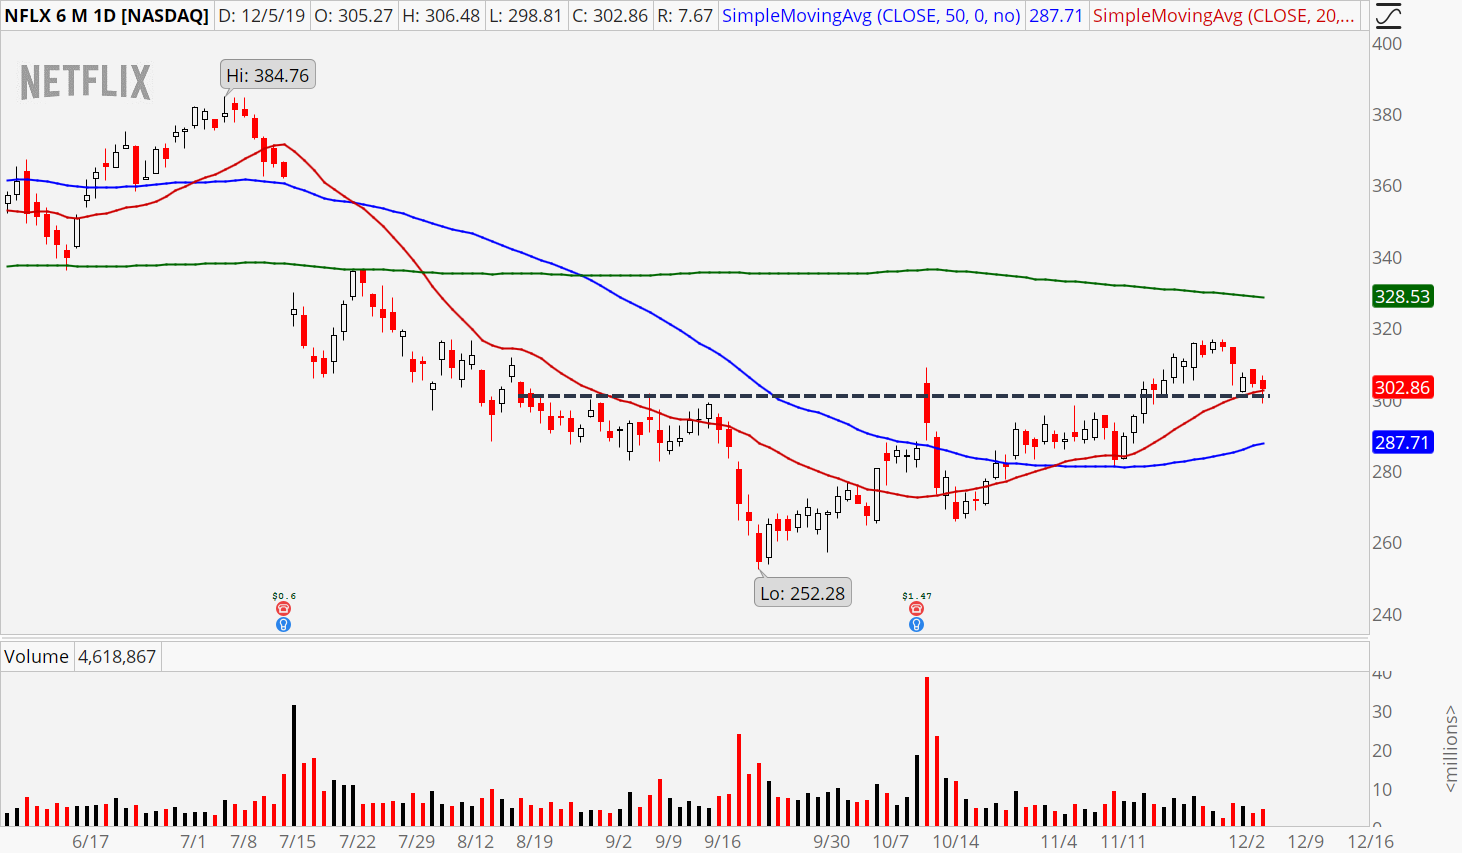Click the red earnings phone icon under $1.47
The width and height of the screenshot is (1462, 853).
click(916, 609)
